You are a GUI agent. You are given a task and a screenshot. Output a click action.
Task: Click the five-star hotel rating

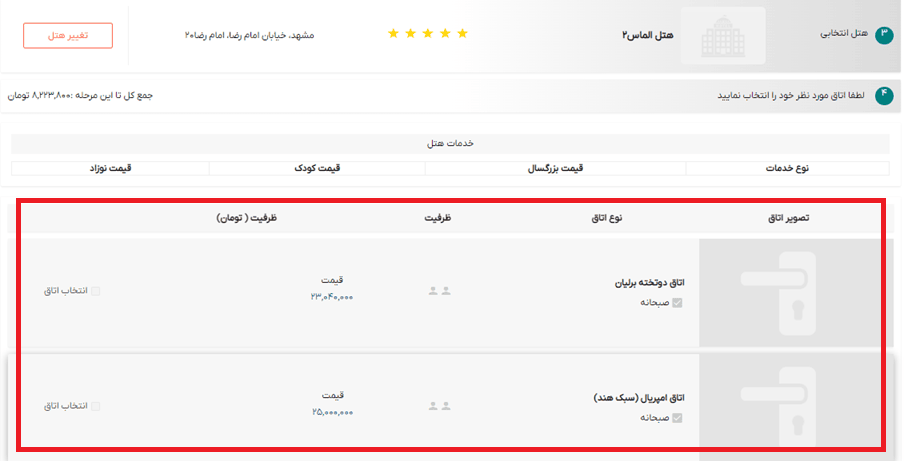pos(427,34)
